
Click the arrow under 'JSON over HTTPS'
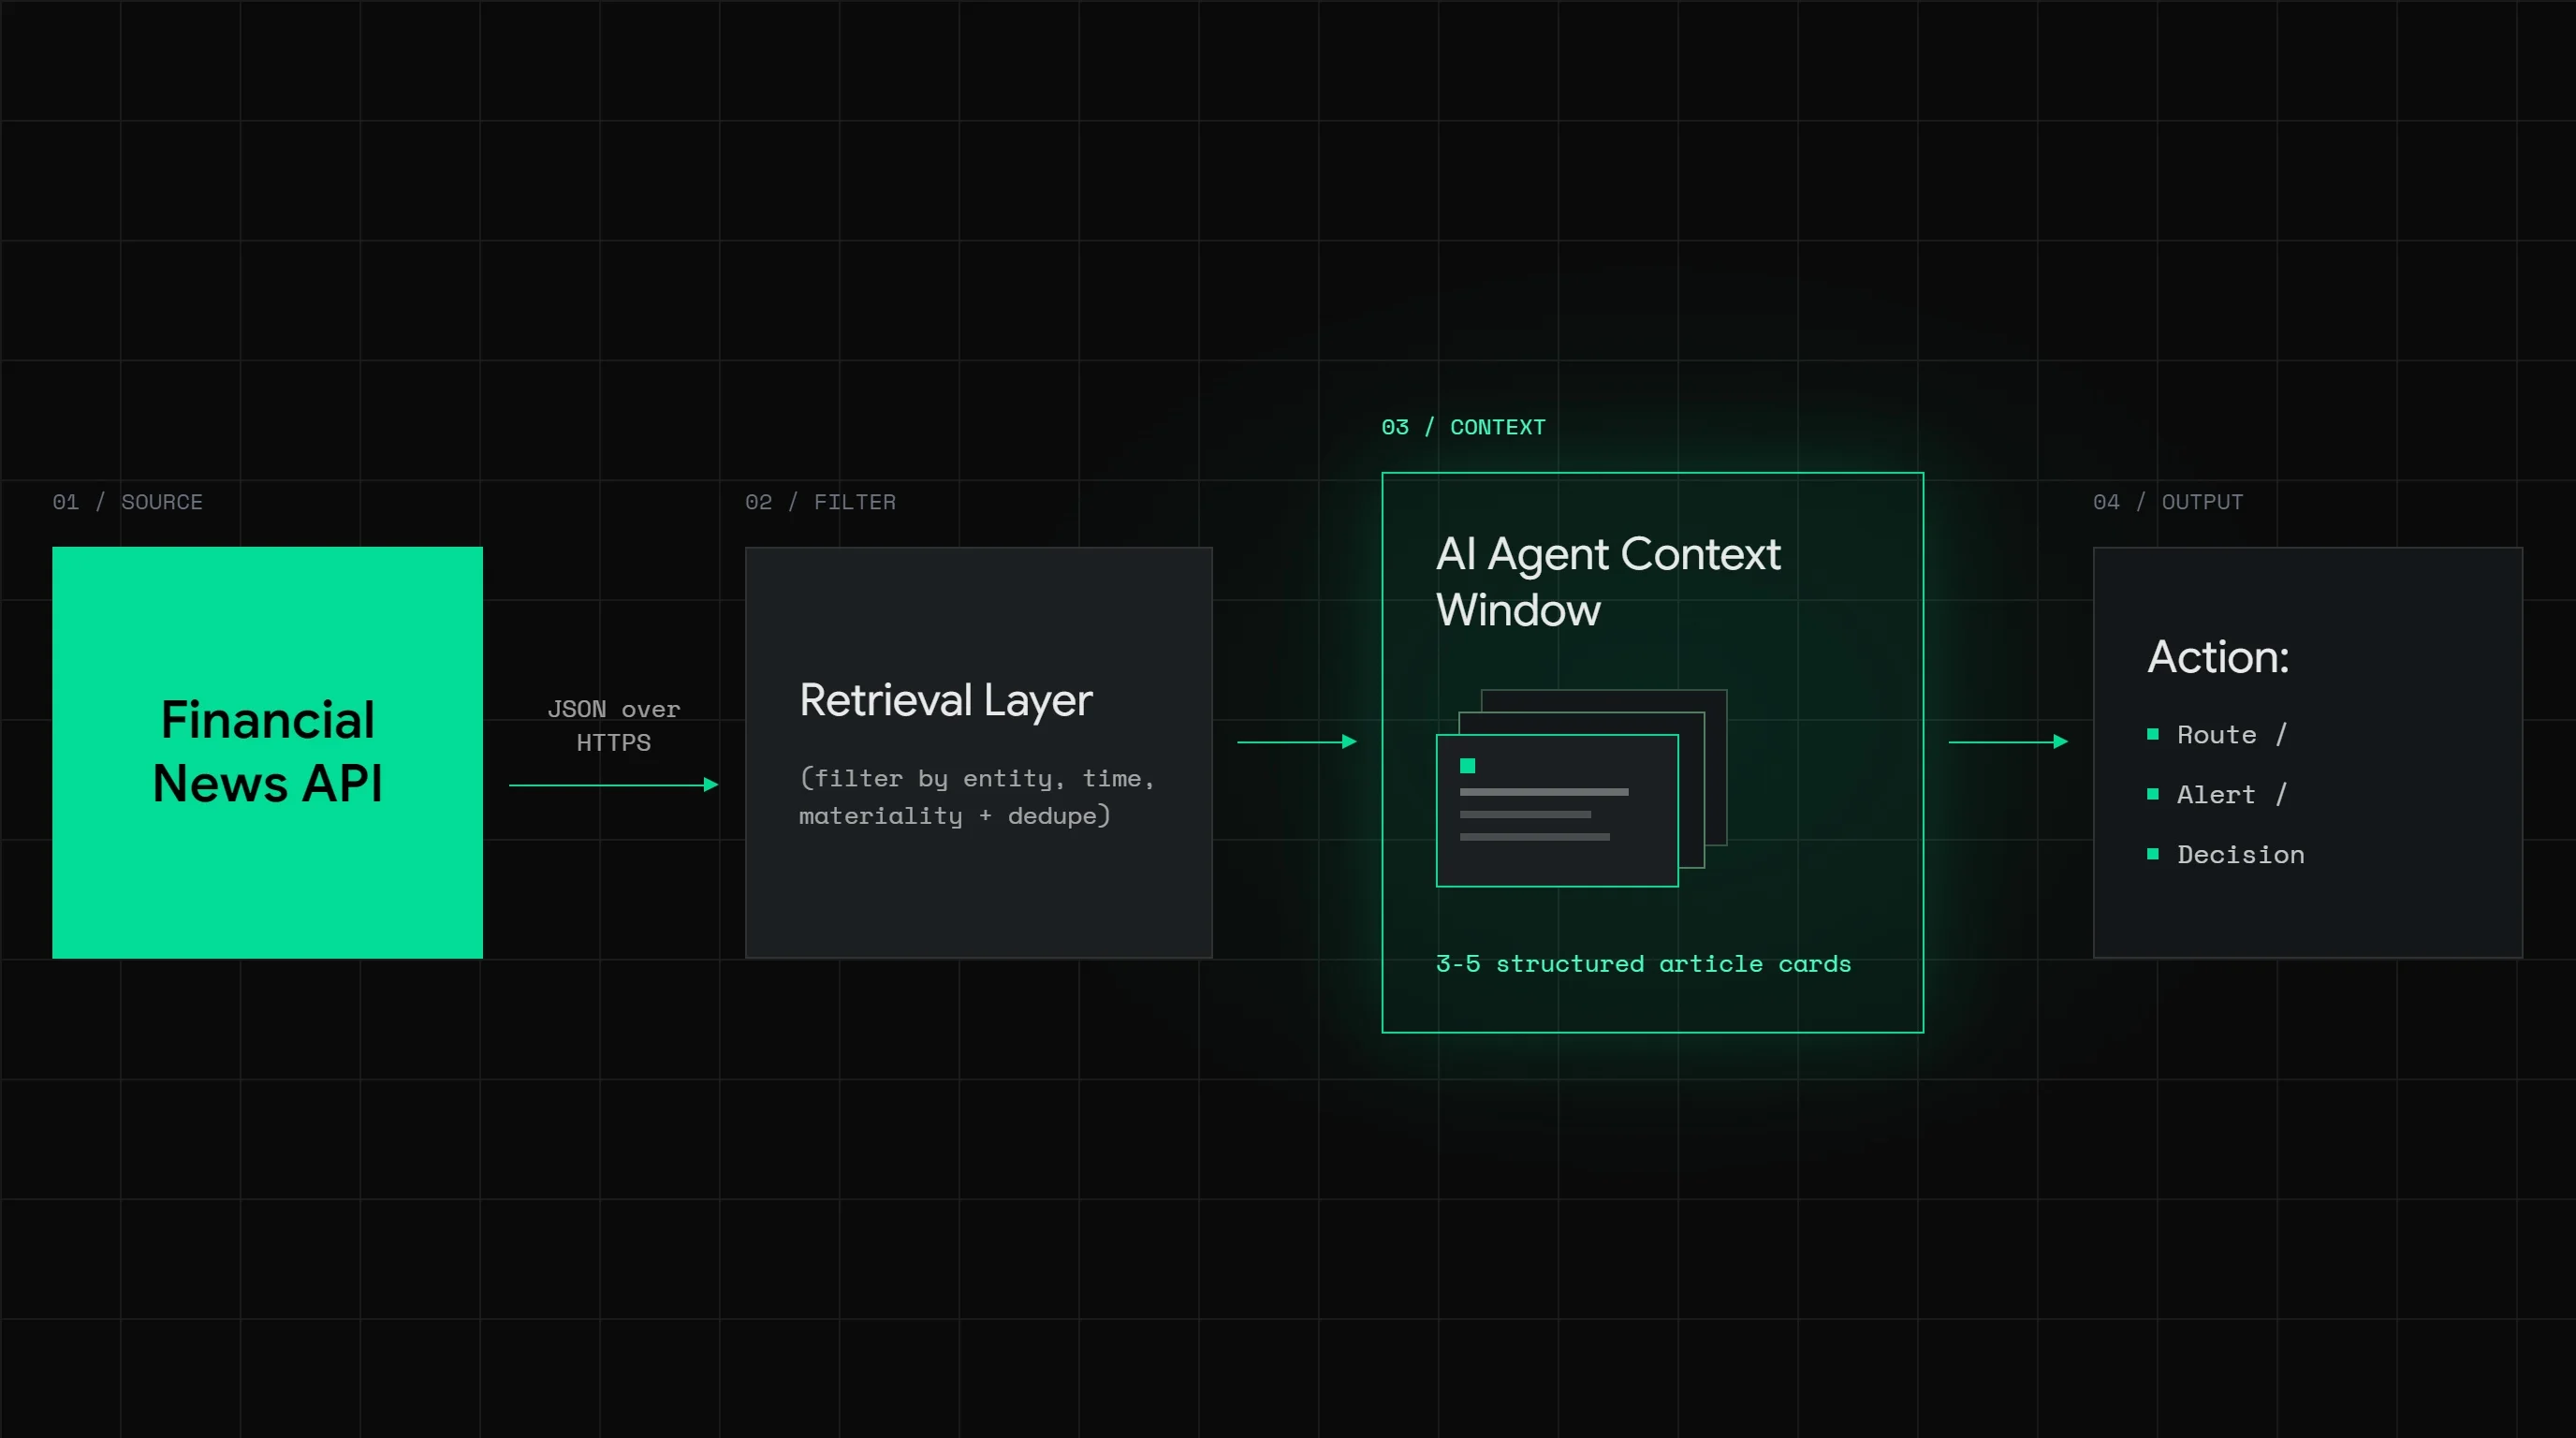point(613,785)
